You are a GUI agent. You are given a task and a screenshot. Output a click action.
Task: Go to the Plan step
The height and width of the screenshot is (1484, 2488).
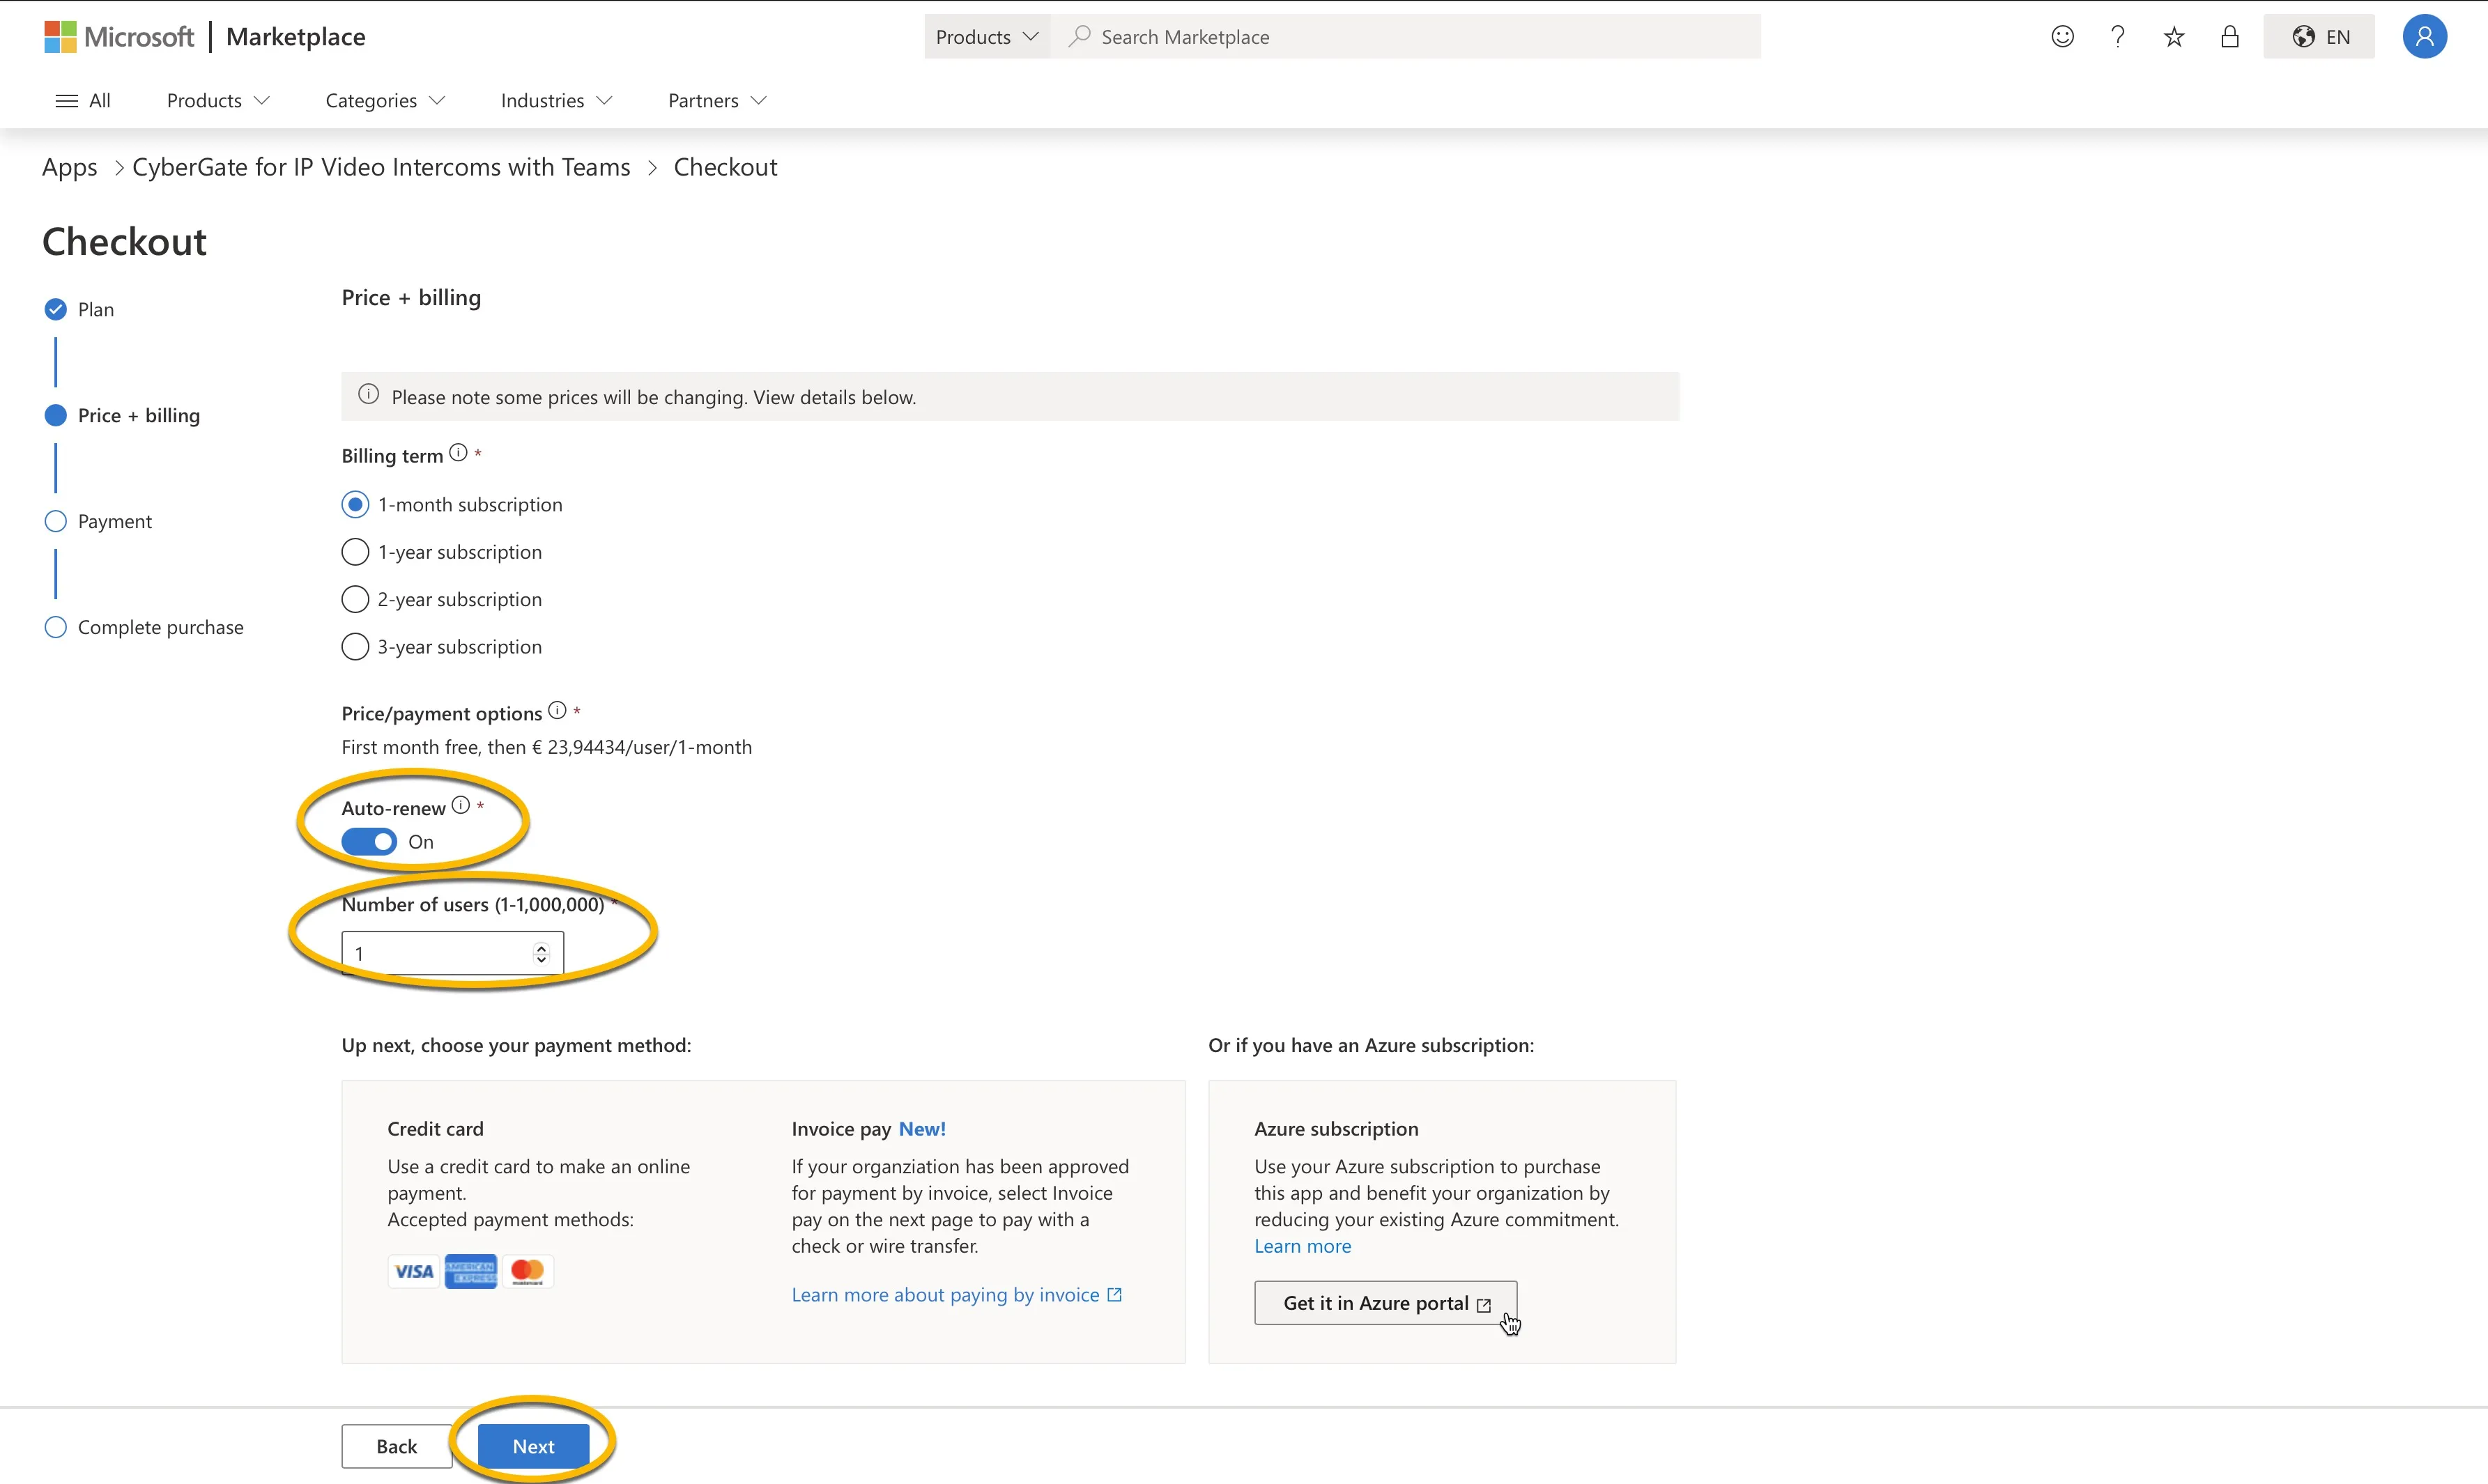[x=96, y=310]
